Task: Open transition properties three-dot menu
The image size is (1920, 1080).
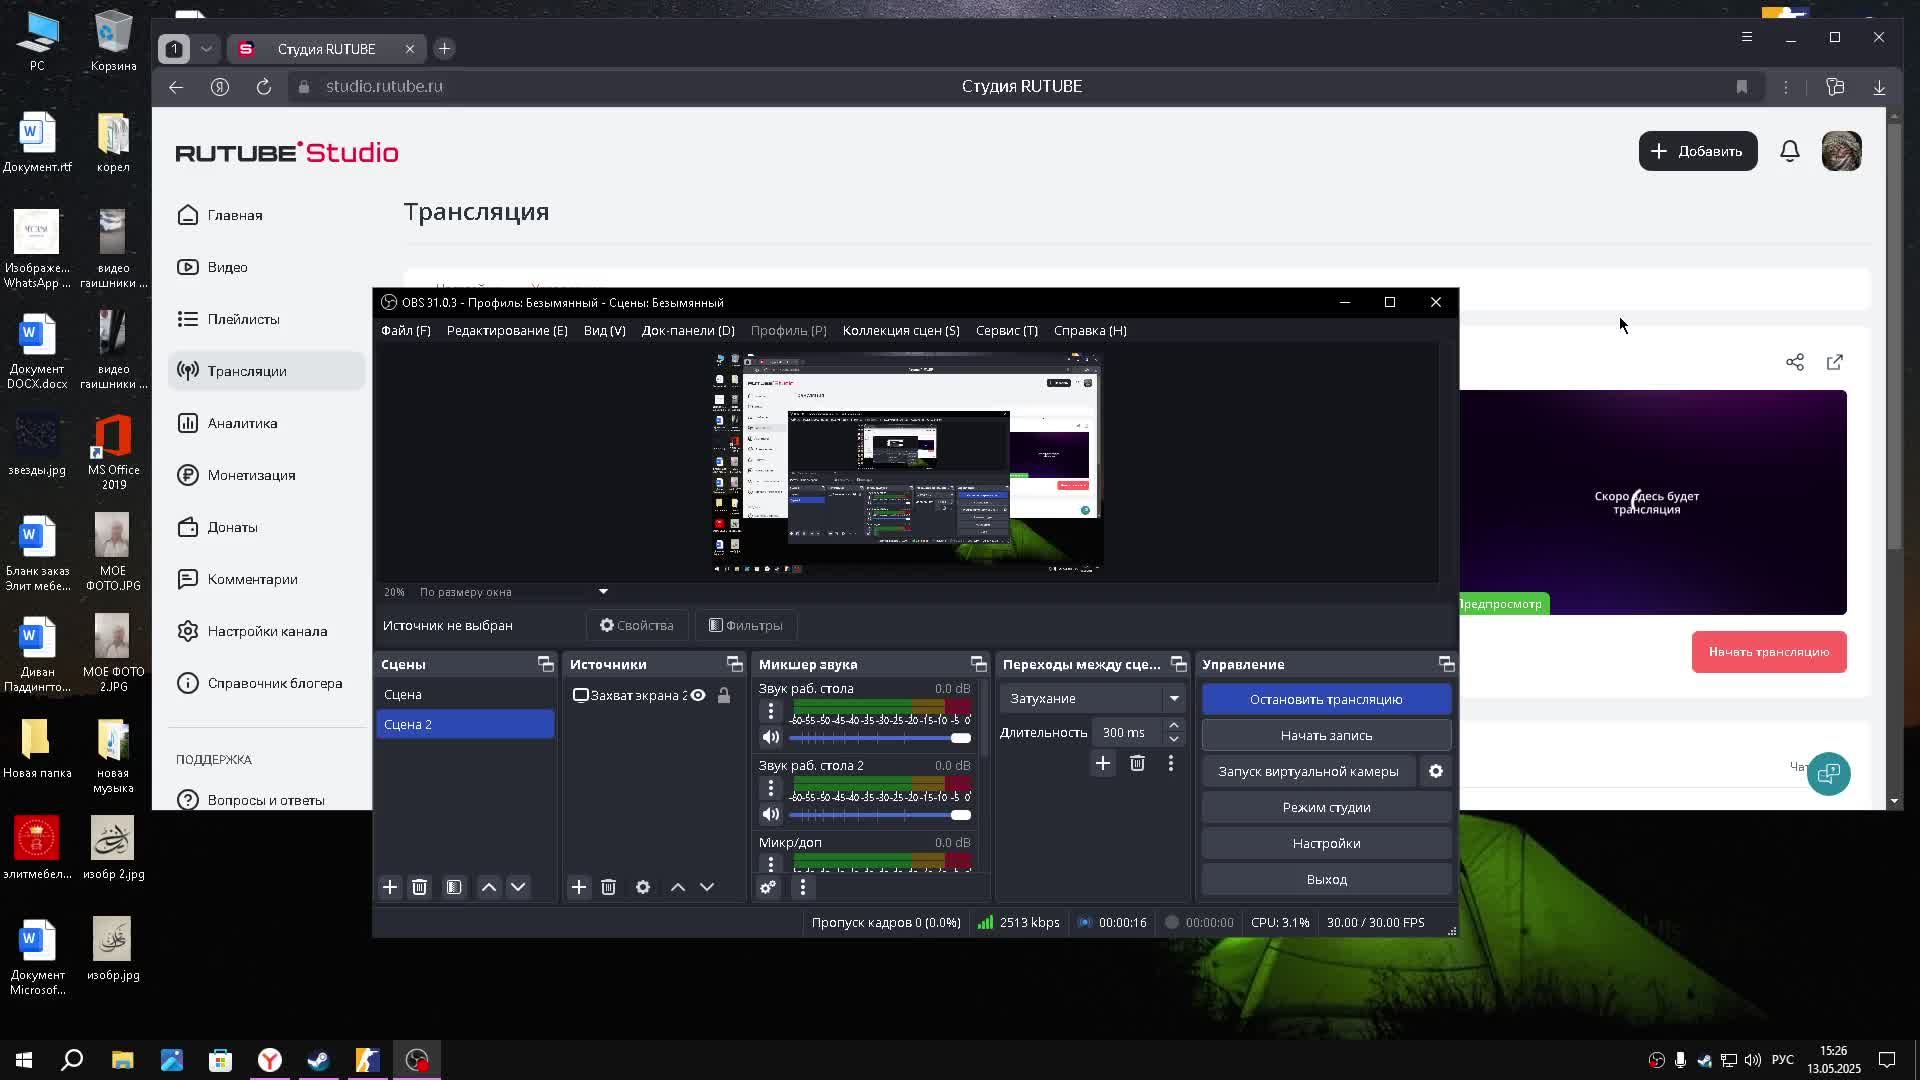Action: pos(1171,764)
